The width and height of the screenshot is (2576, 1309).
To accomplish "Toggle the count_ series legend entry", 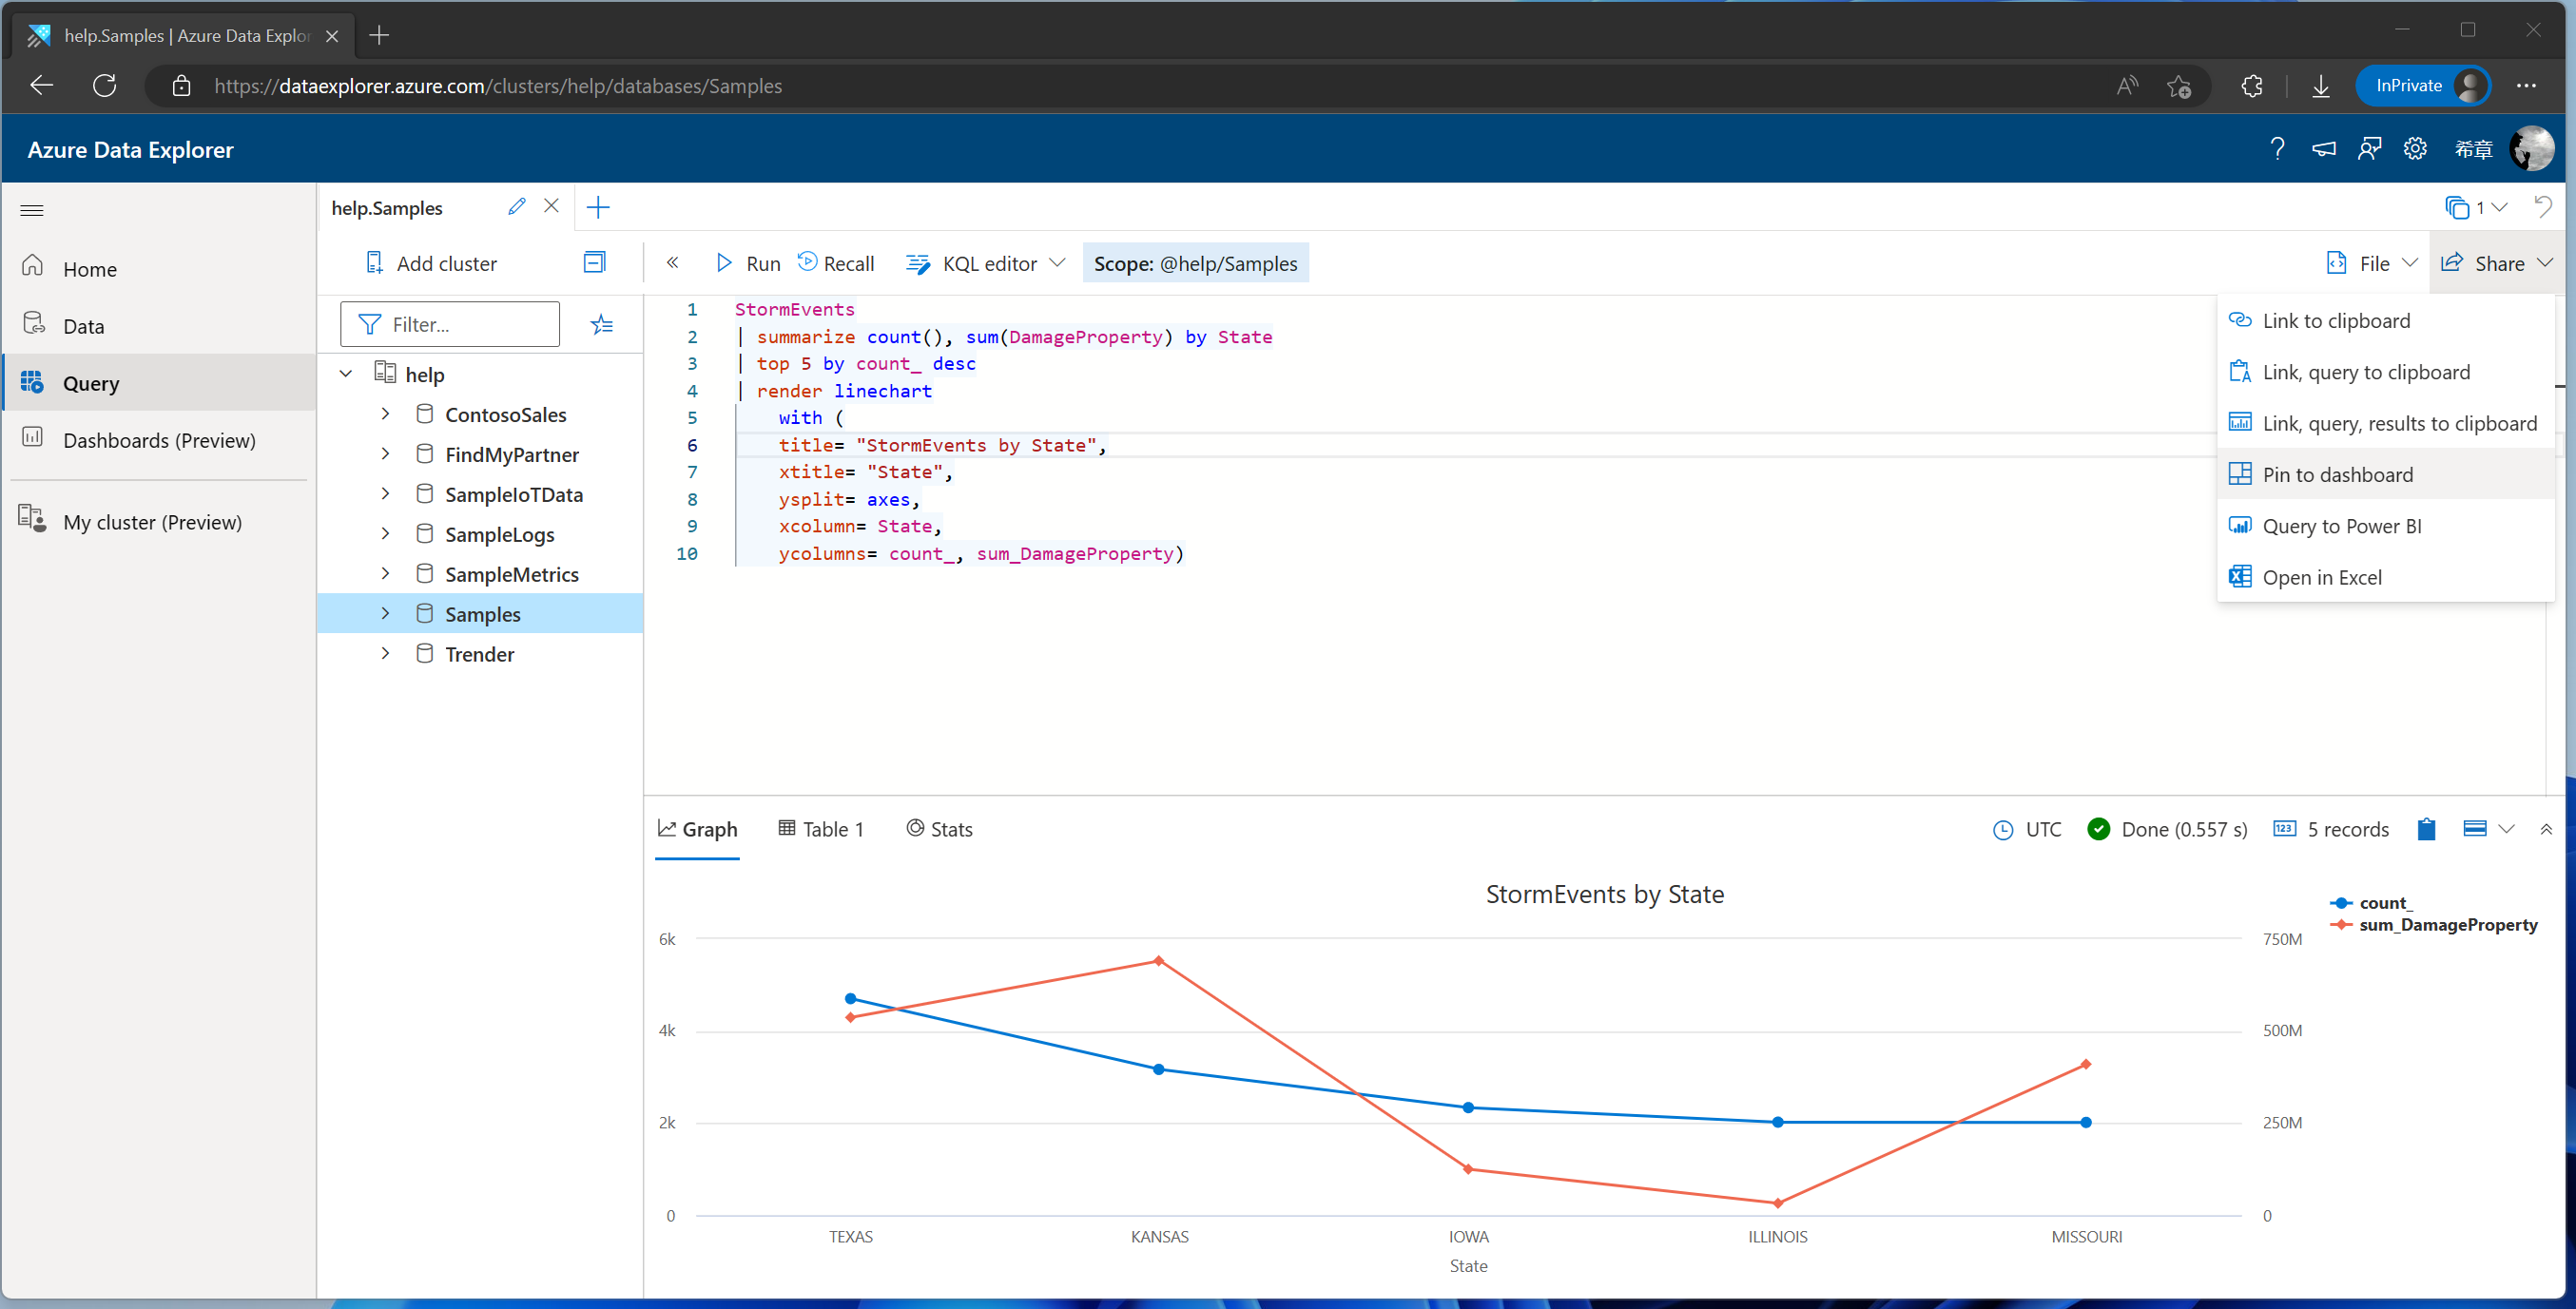I will [x=2371, y=902].
